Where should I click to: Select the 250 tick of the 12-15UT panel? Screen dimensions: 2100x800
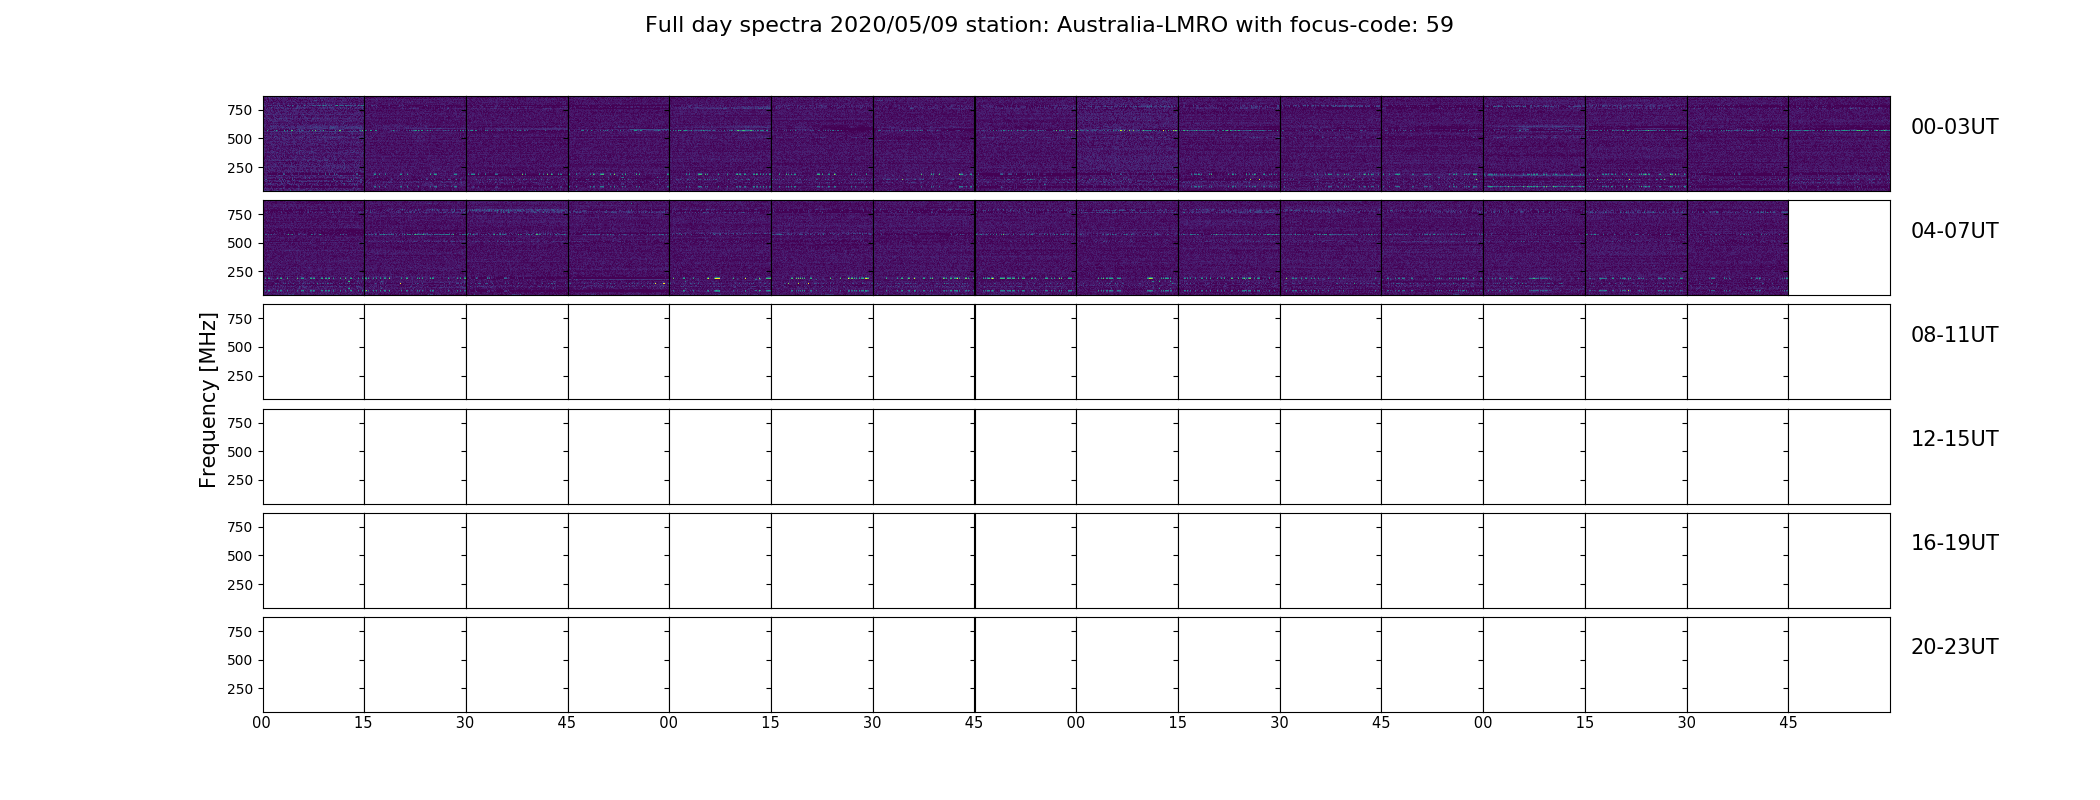pyautogui.click(x=240, y=480)
